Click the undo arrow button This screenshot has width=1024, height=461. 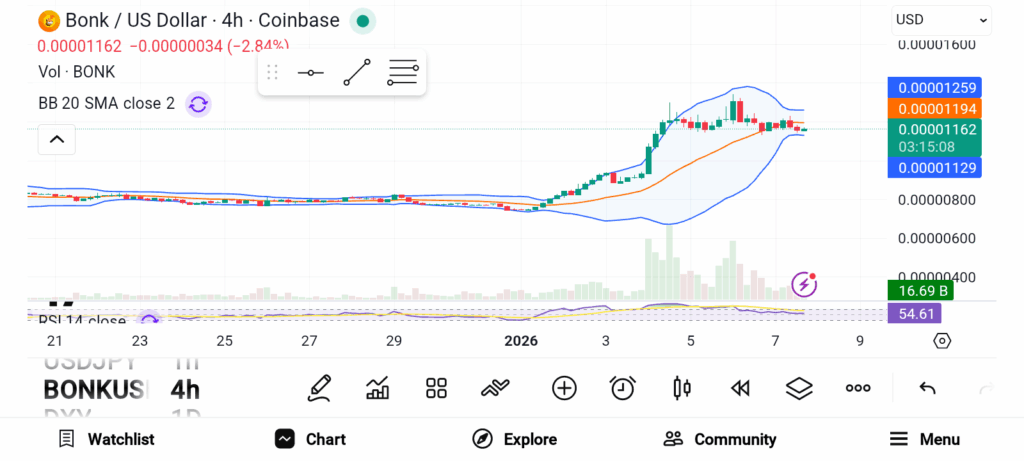(927, 388)
